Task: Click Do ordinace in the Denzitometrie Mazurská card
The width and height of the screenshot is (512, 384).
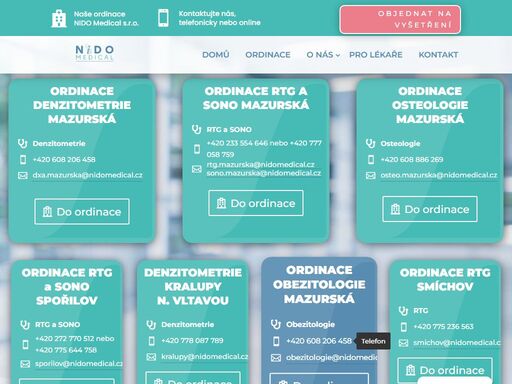Action: tap(82, 212)
